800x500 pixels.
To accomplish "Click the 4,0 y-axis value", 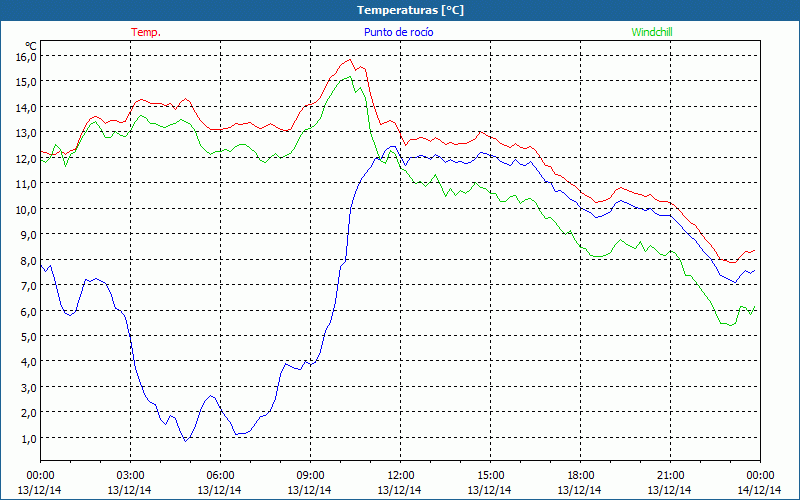I will 28,362.
